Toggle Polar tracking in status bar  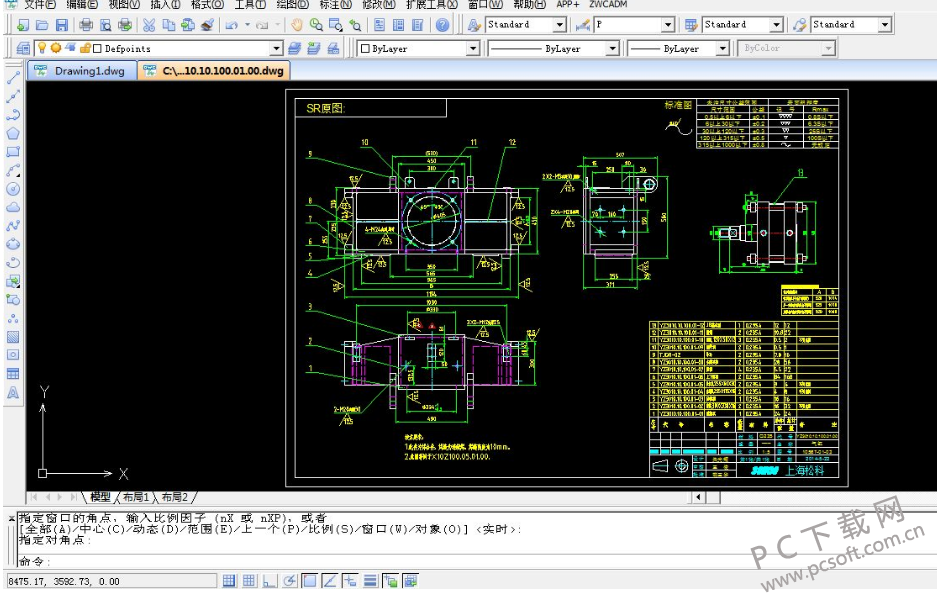tap(290, 580)
